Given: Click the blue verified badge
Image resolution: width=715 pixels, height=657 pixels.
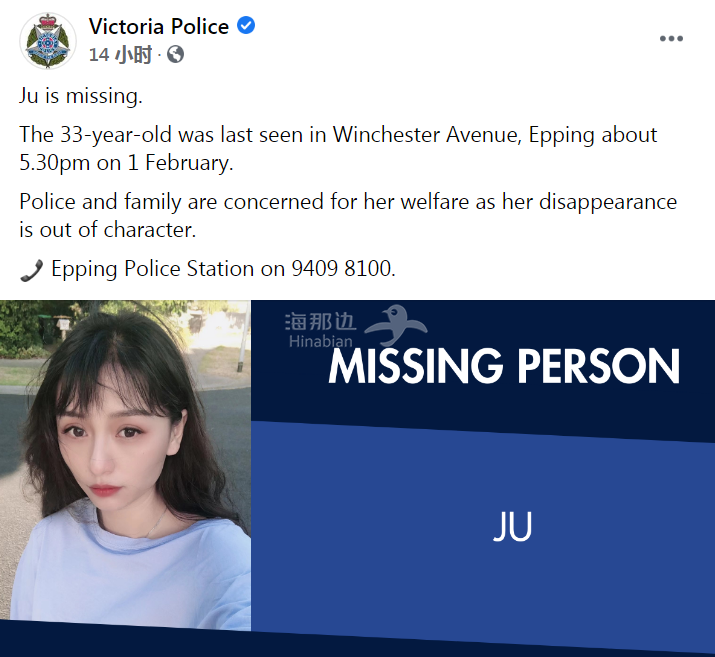Looking at the screenshot, I should point(246,26).
